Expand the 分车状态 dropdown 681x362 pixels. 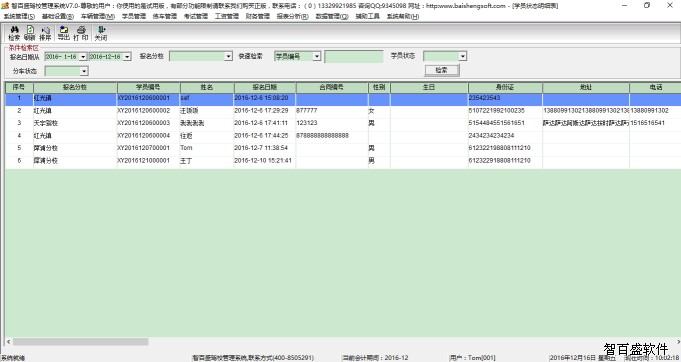click(x=84, y=71)
